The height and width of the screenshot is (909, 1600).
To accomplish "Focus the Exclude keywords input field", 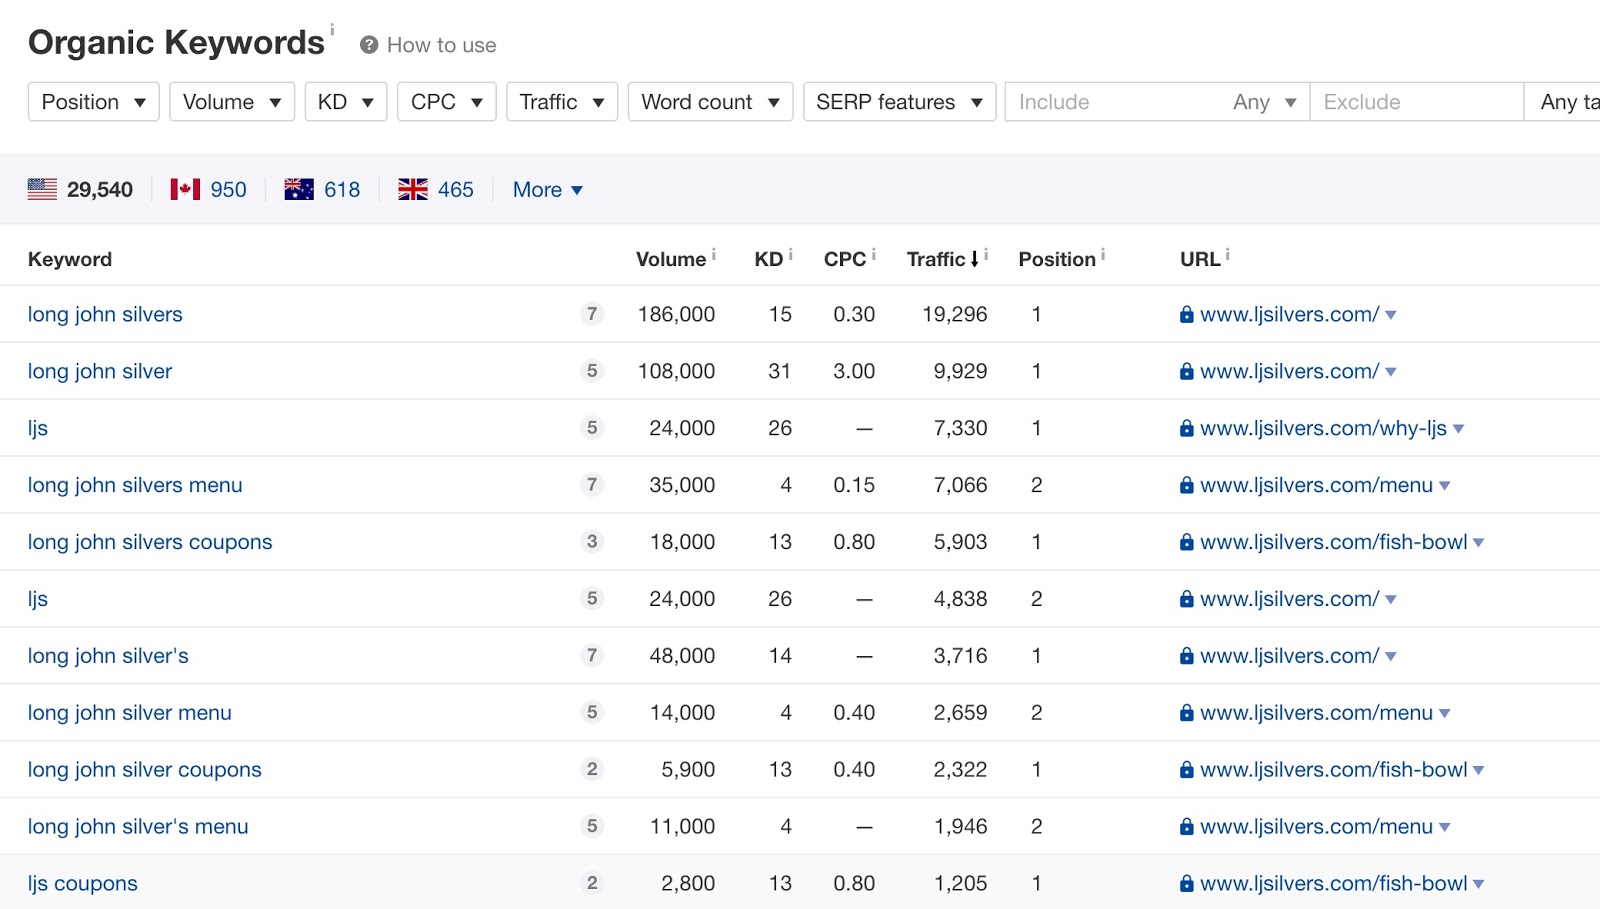I will tap(1417, 102).
